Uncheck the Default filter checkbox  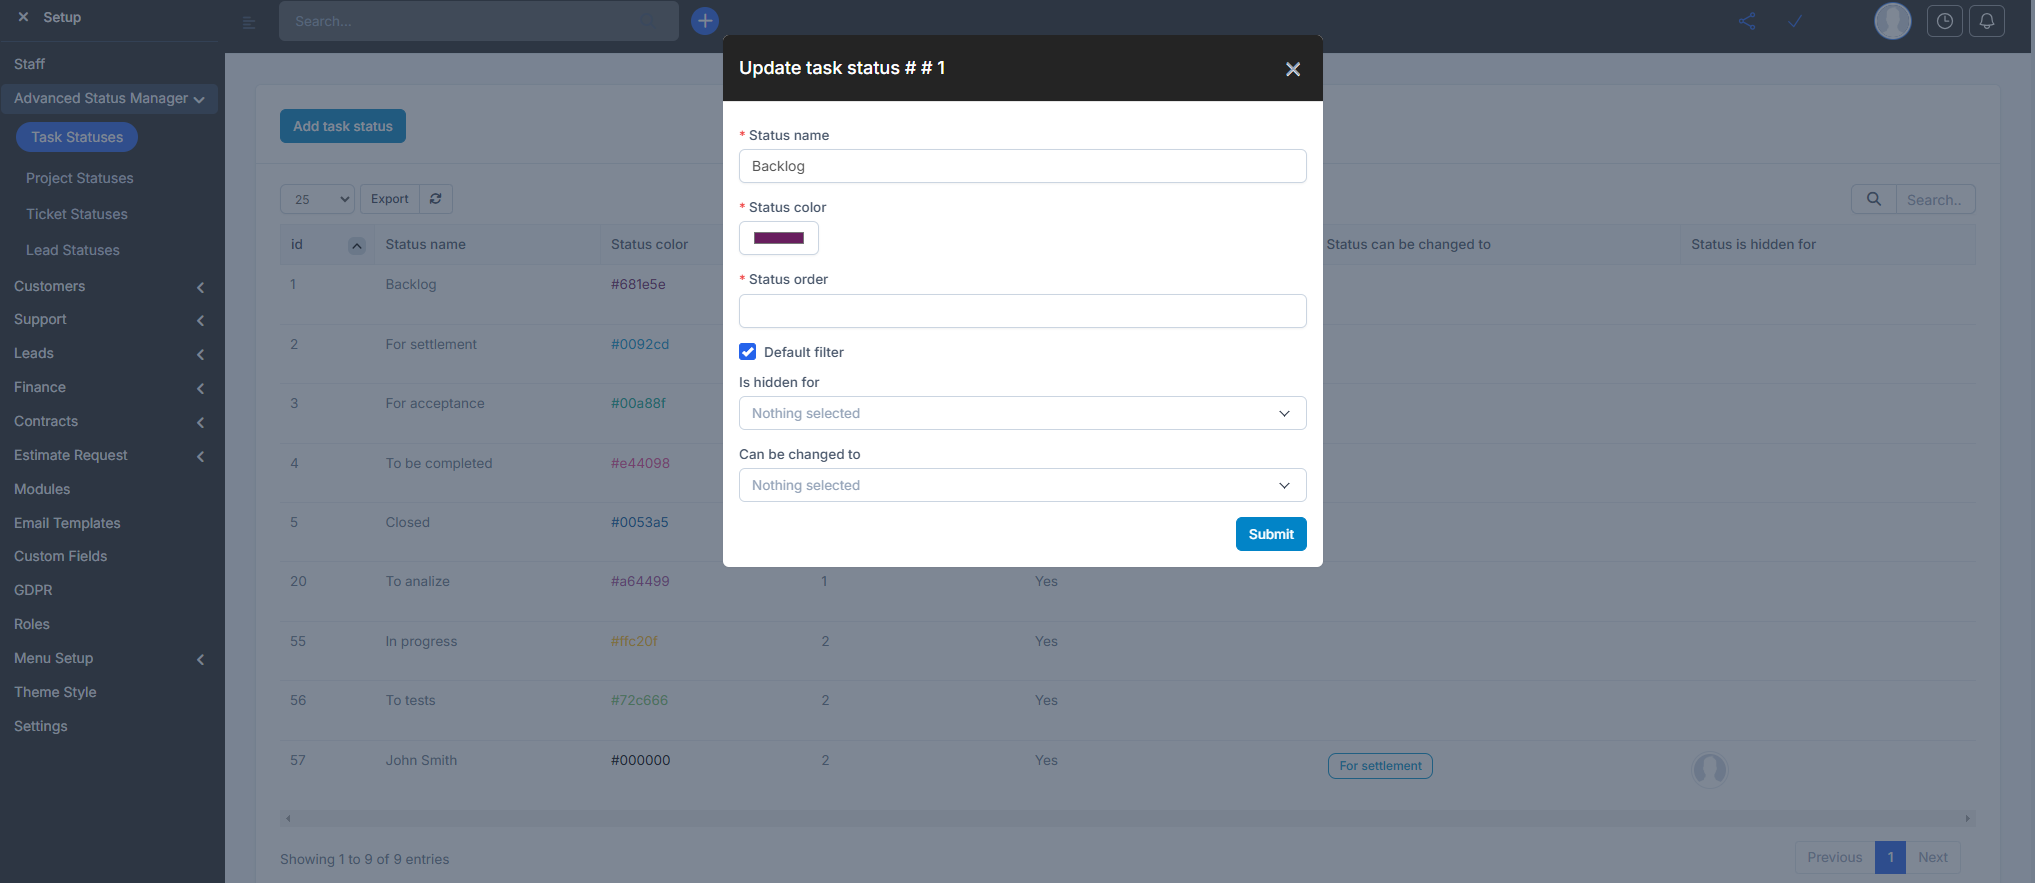(748, 352)
